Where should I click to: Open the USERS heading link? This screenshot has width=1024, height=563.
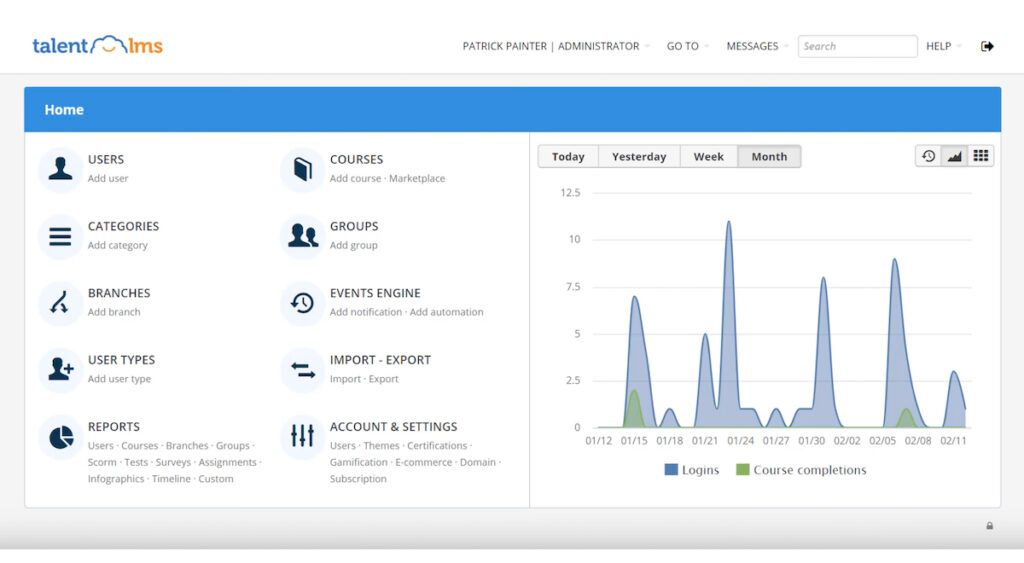(106, 159)
